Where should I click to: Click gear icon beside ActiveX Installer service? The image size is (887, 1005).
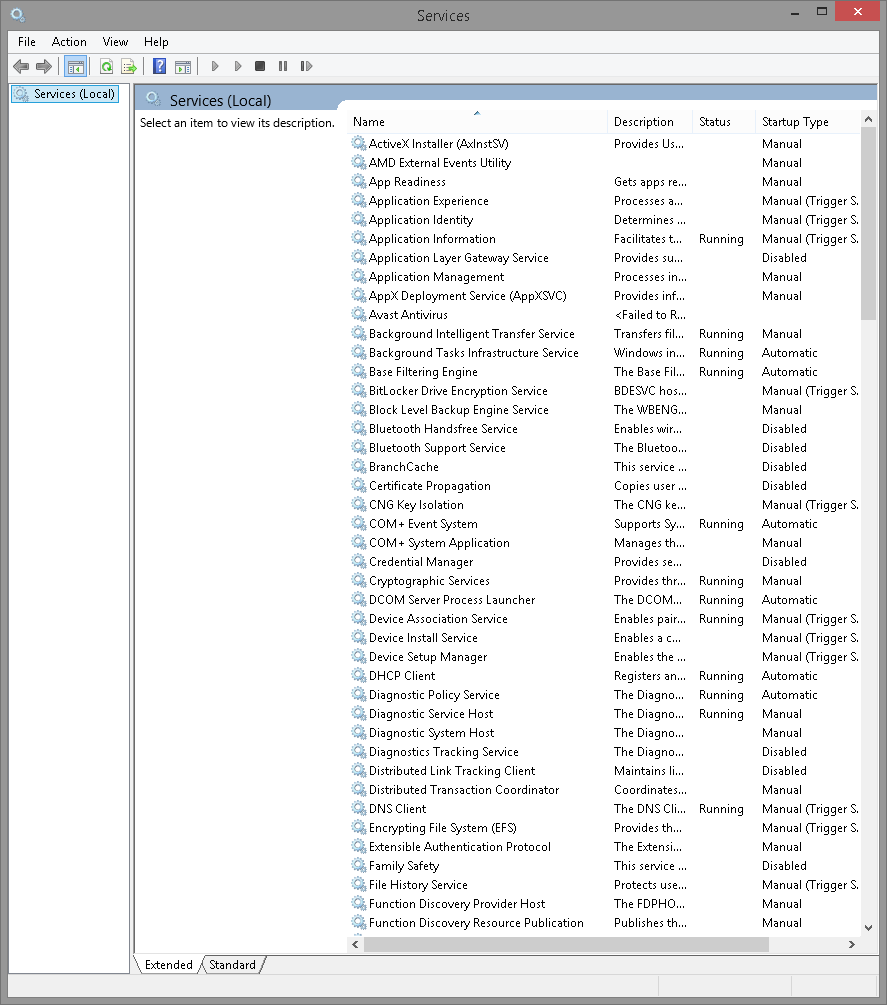(x=359, y=144)
